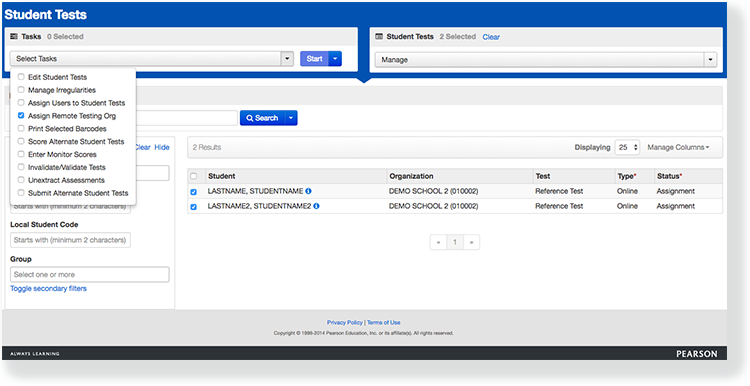The height and width of the screenshot is (386, 750).
Task: Click the Start button
Action: [314, 59]
